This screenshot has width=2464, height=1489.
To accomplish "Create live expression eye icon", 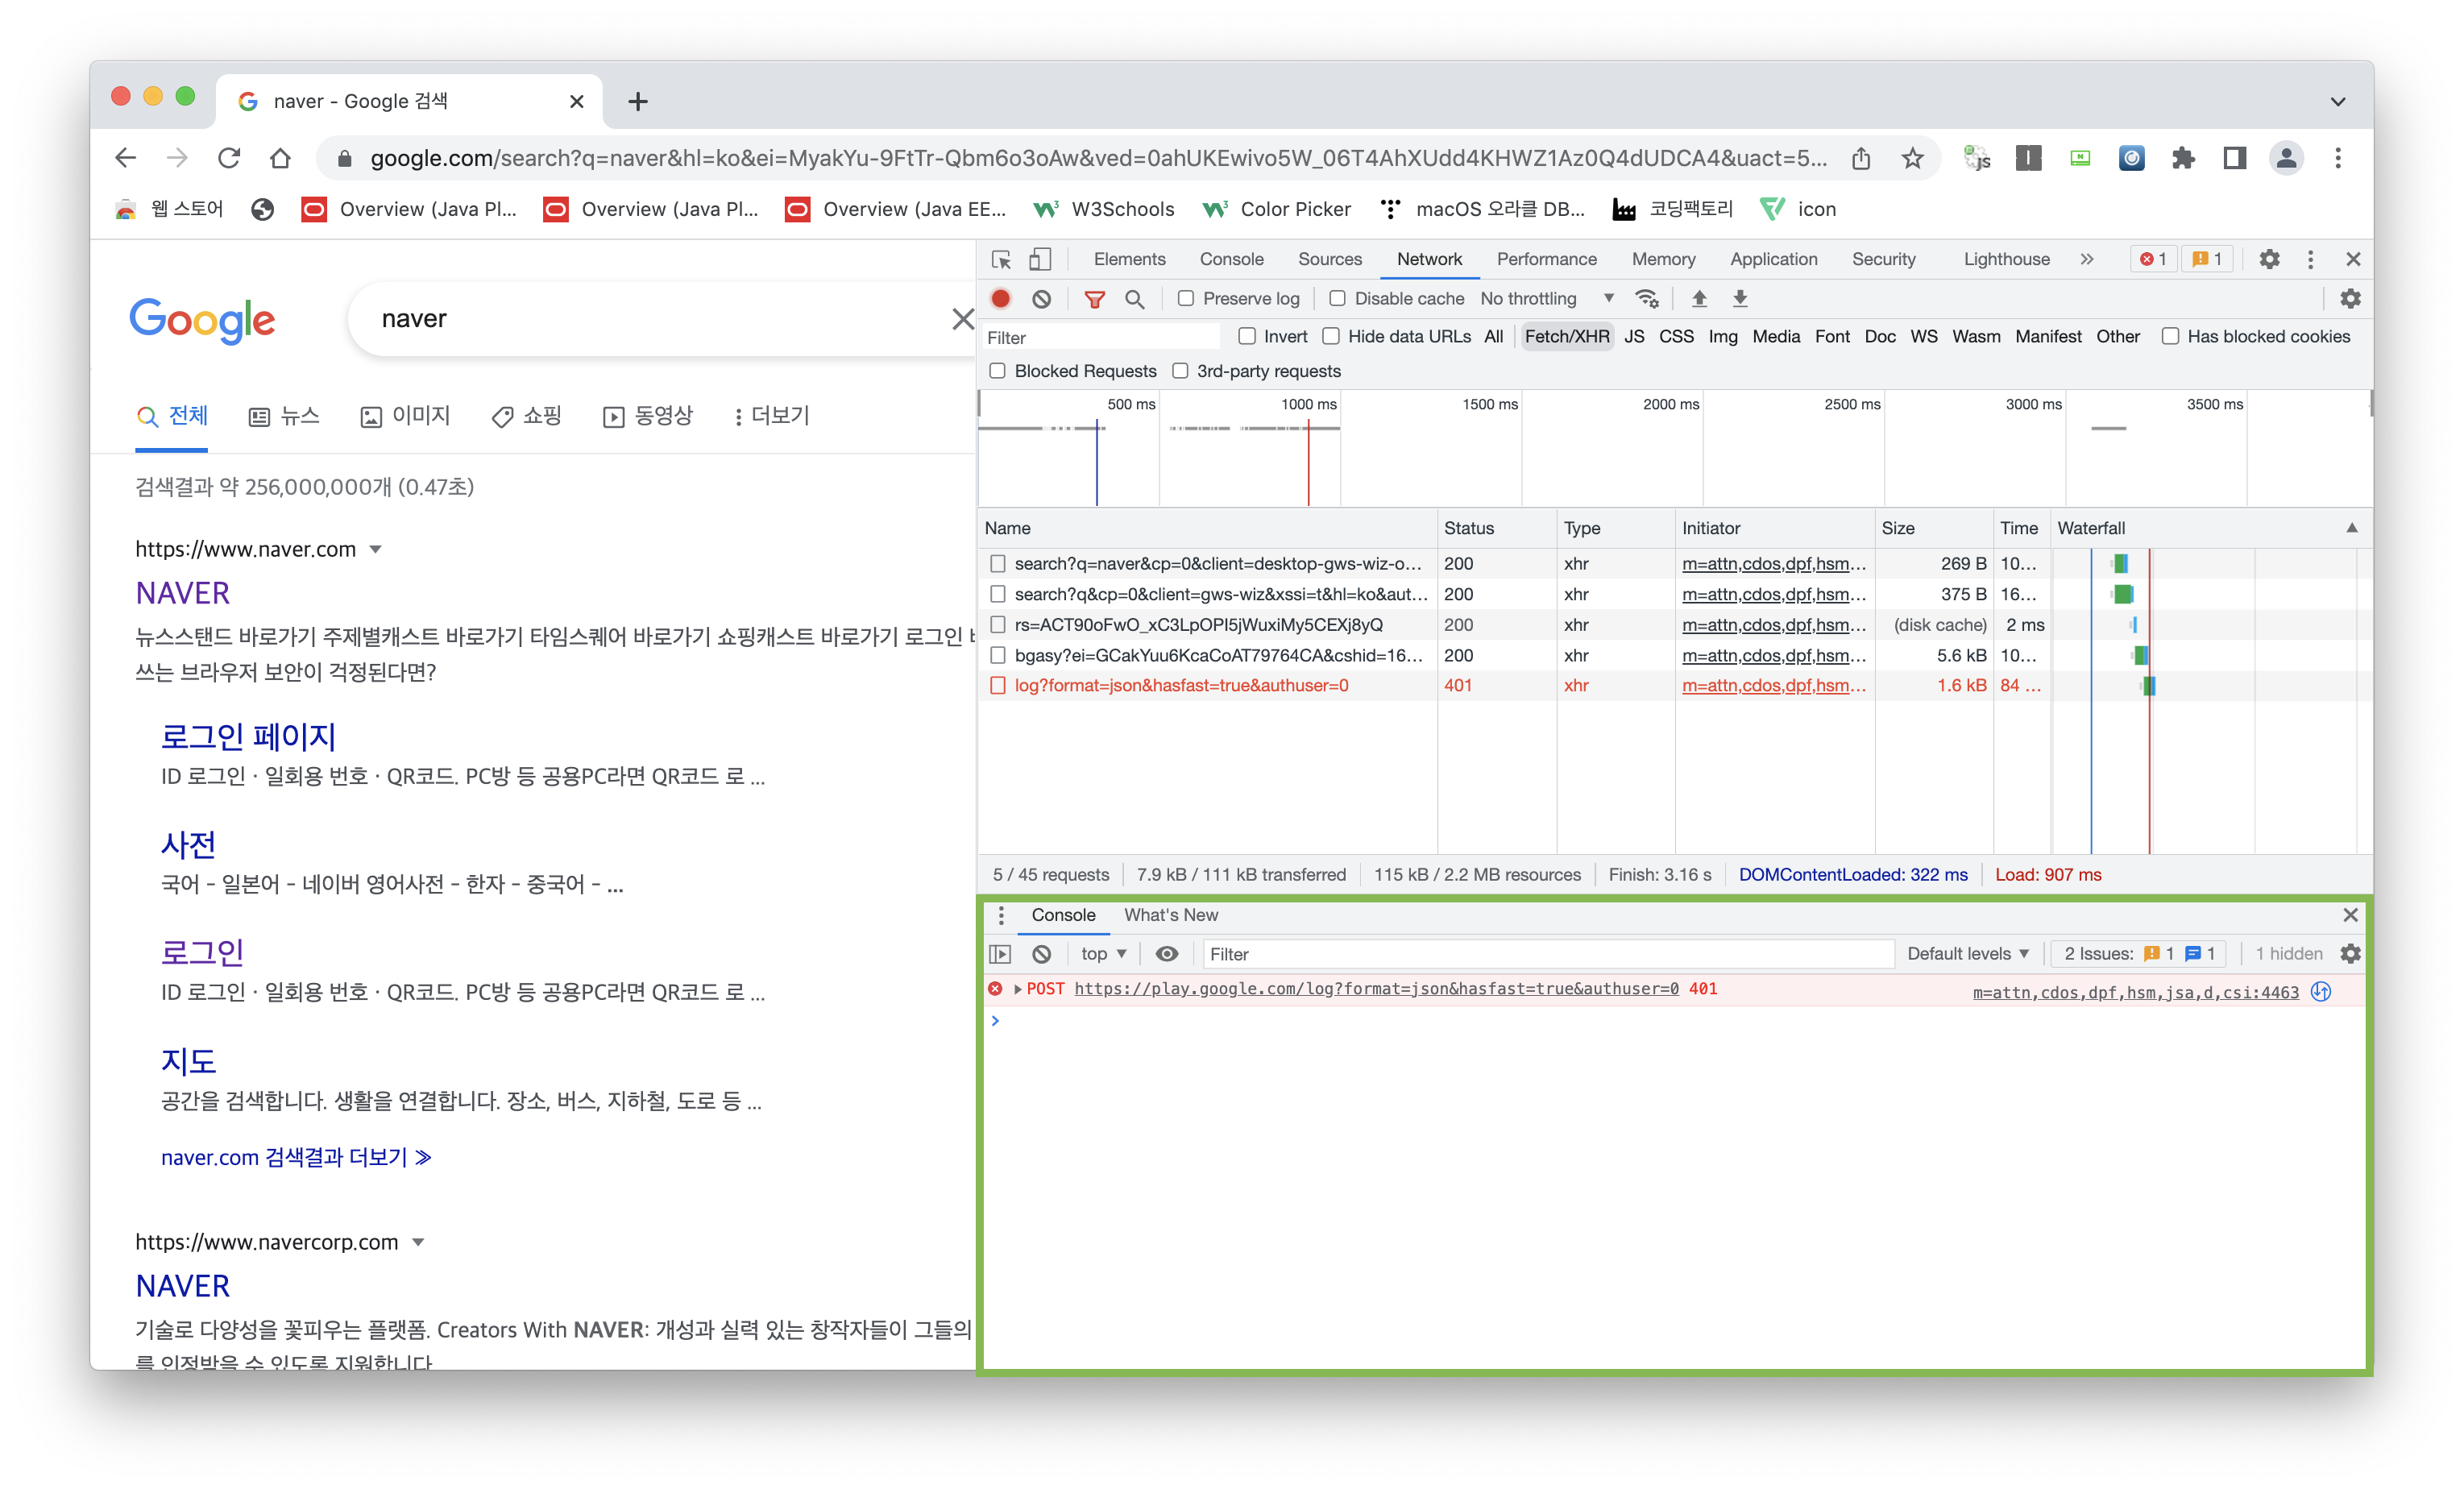I will pos(1166,953).
